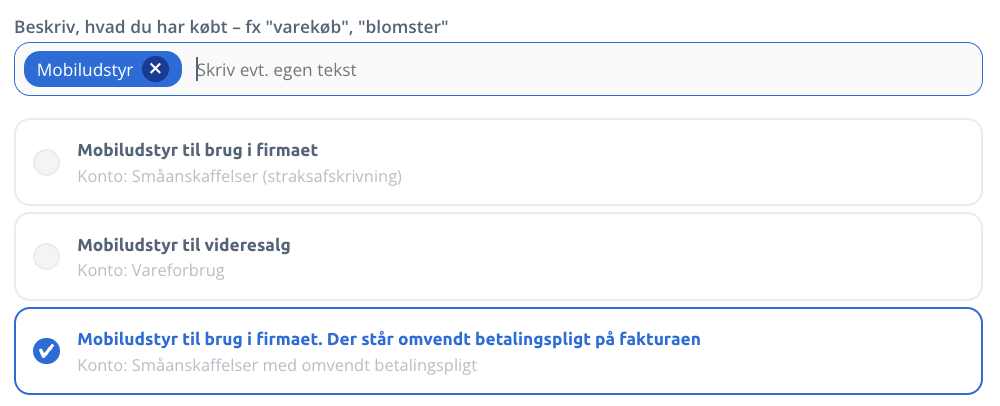Choose the 'Mobiludstyr til brug i firmaet' title

[198, 150]
